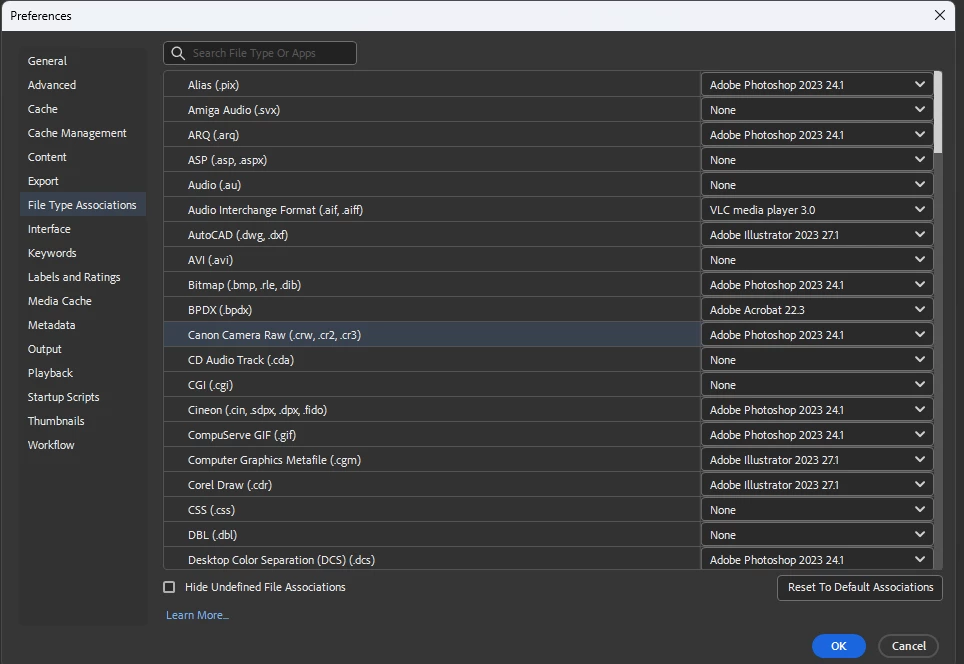Image resolution: width=964 pixels, height=664 pixels.
Task: Cancel the Preferences dialog
Action: [x=908, y=646]
